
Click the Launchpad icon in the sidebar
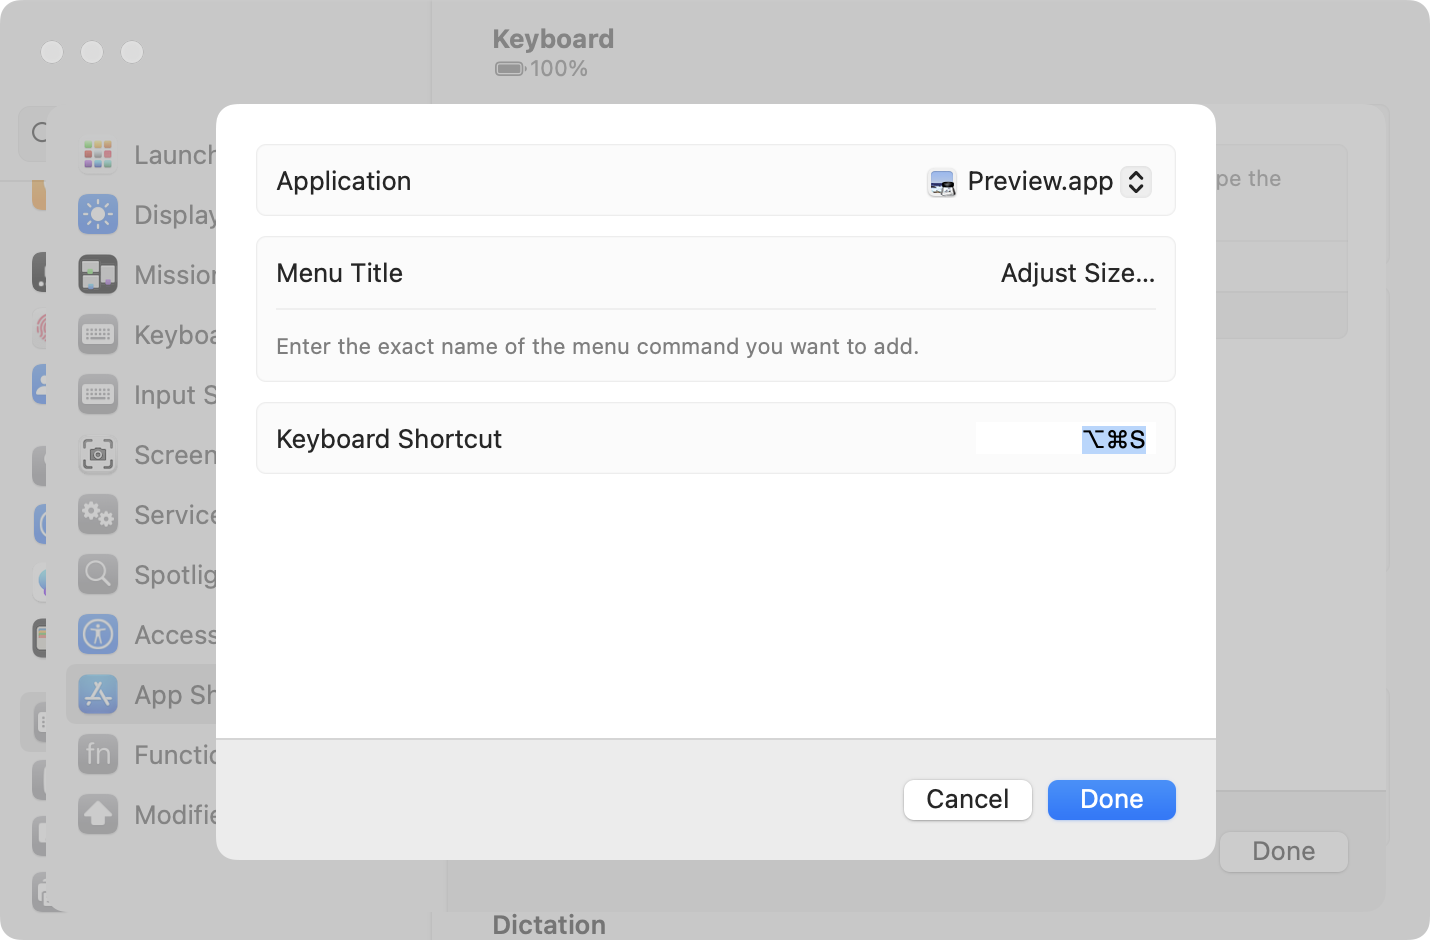pos(98,154)
